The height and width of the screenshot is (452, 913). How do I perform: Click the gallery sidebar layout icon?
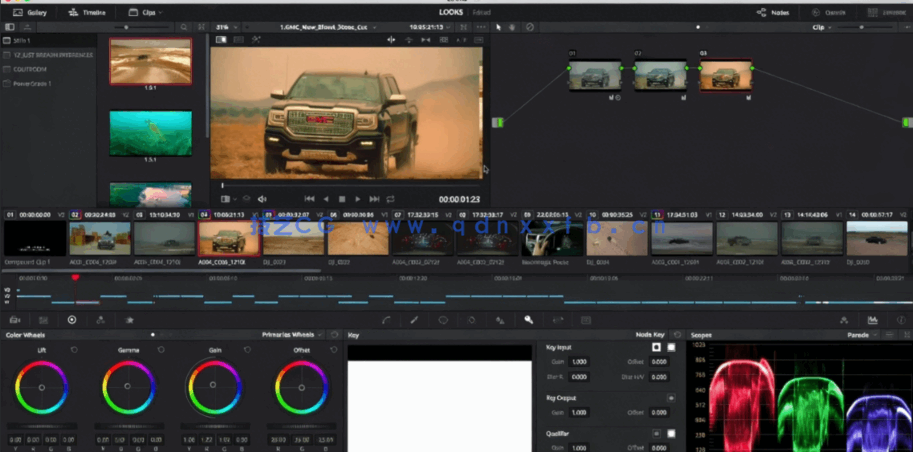click(x=9, y=27)
